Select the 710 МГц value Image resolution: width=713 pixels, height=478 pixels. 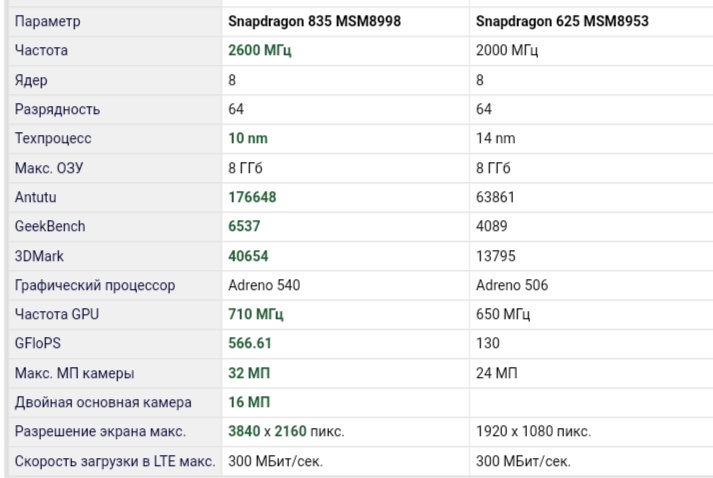point(256,314)
